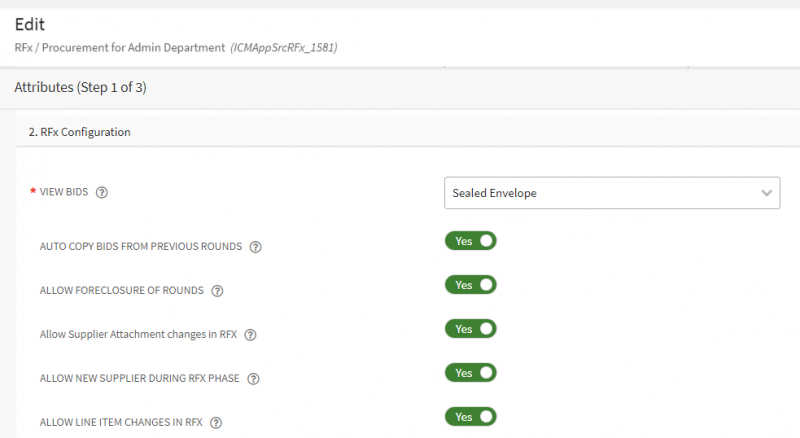The image size is (800, 438).
Task: Switch off Allow New Supplier During RFx Phase
Action: [471, 373]
